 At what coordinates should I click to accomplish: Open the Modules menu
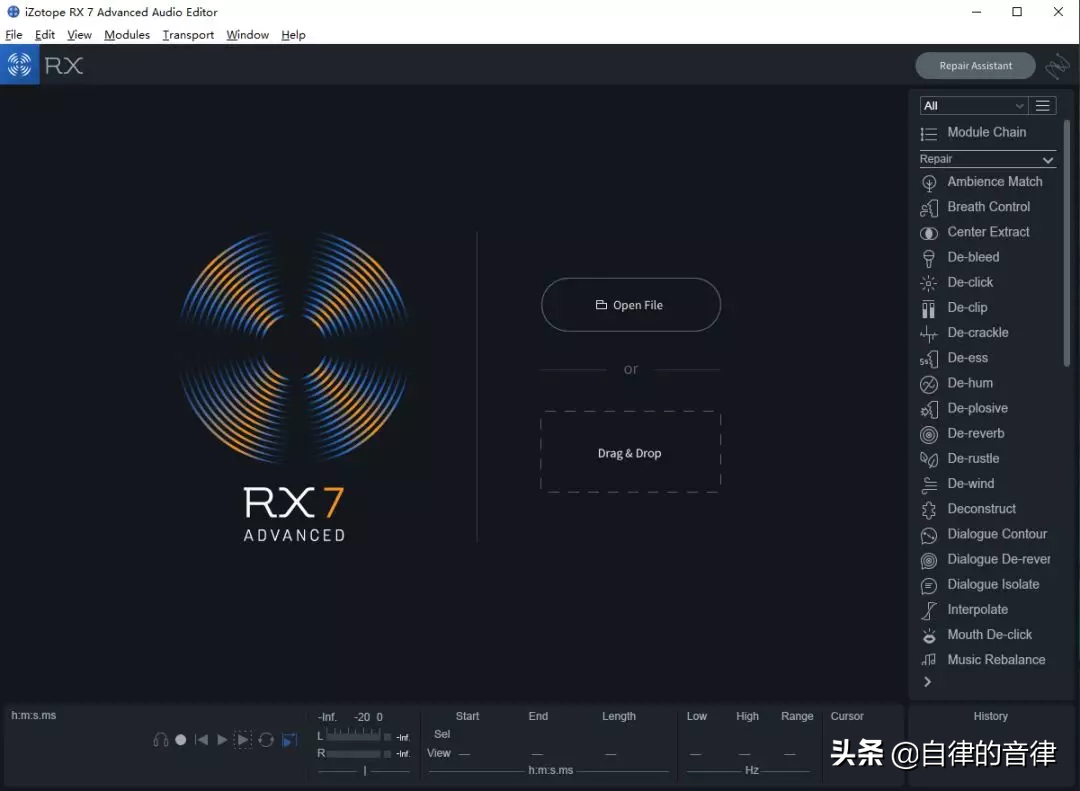(x=127, y=34)
